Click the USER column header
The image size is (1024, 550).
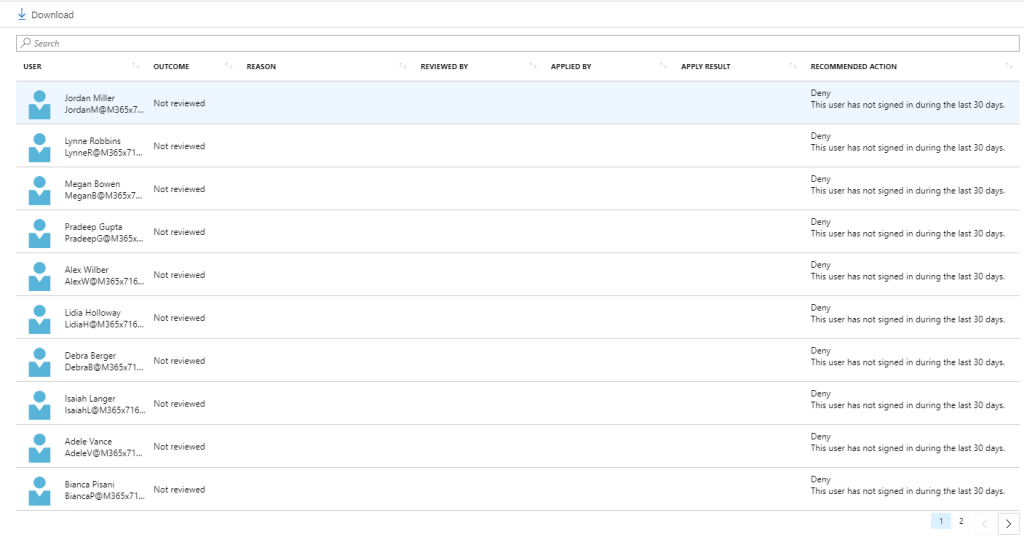point(33,67)
